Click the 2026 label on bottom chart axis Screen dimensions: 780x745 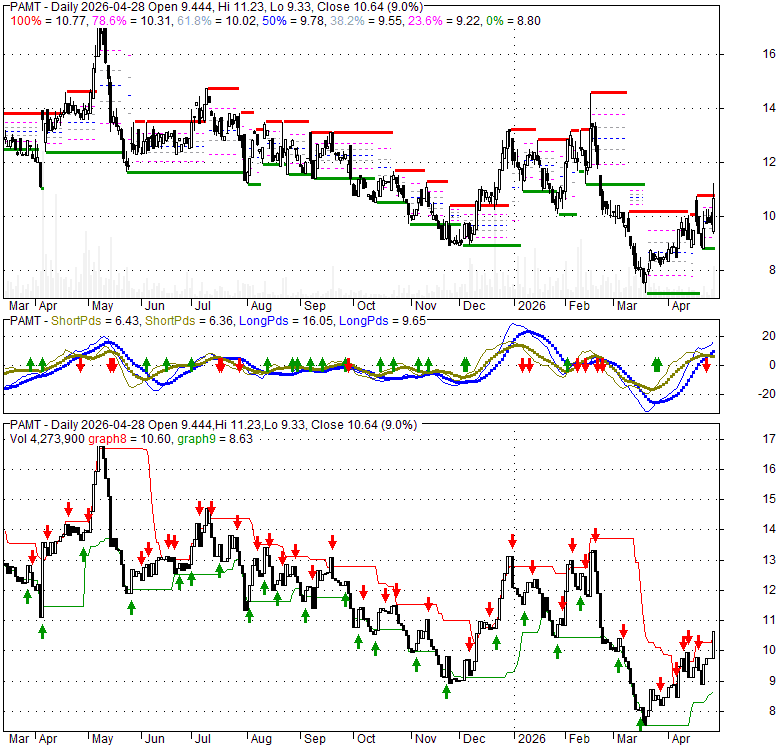pos(524,741)
